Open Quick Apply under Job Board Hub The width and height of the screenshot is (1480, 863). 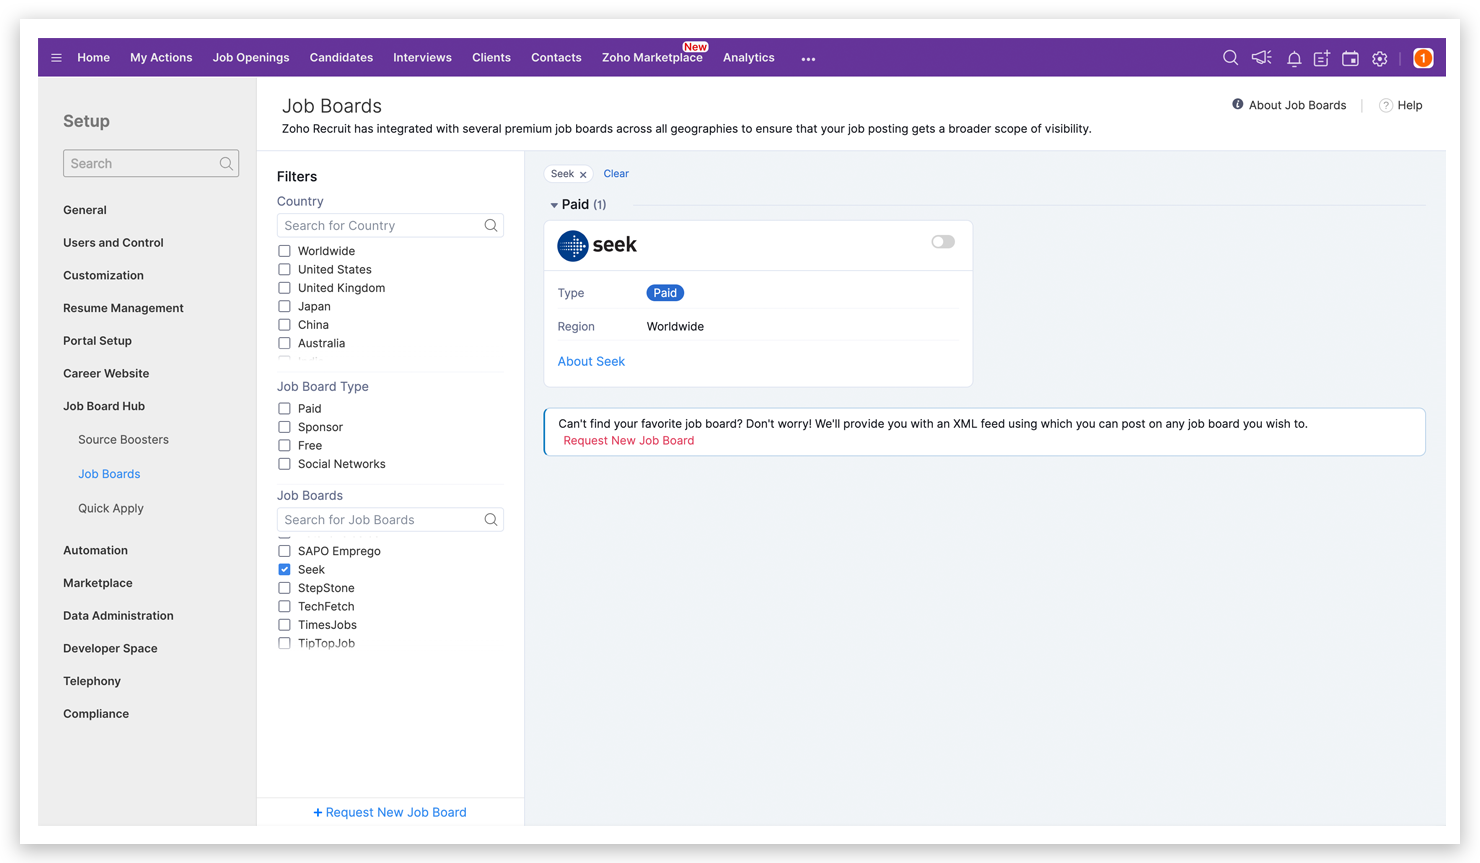111,508
